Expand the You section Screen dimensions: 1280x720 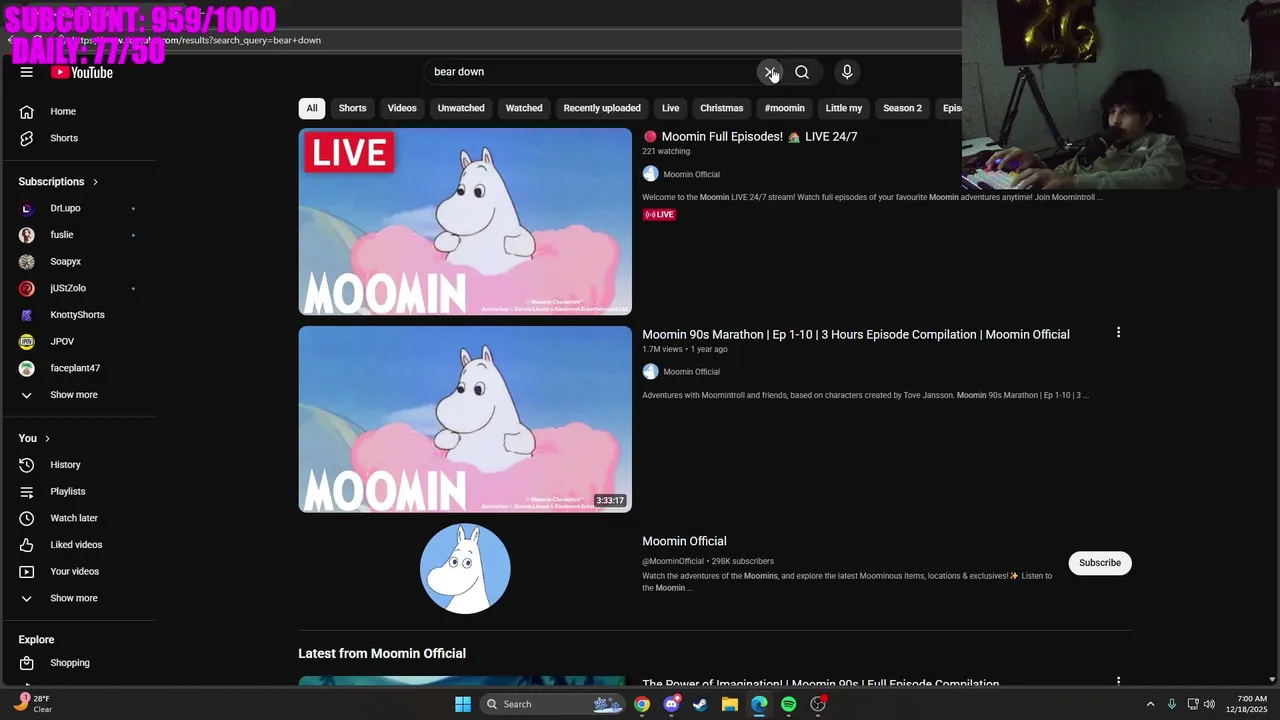[34, 438]
